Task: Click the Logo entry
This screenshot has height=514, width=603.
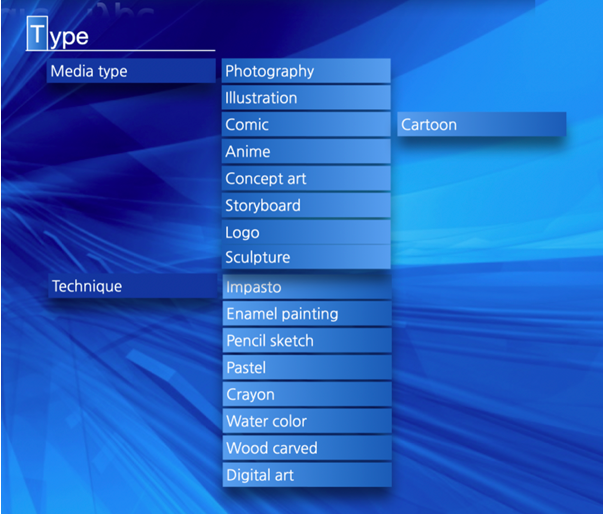Action: click(x=306, y=232)
